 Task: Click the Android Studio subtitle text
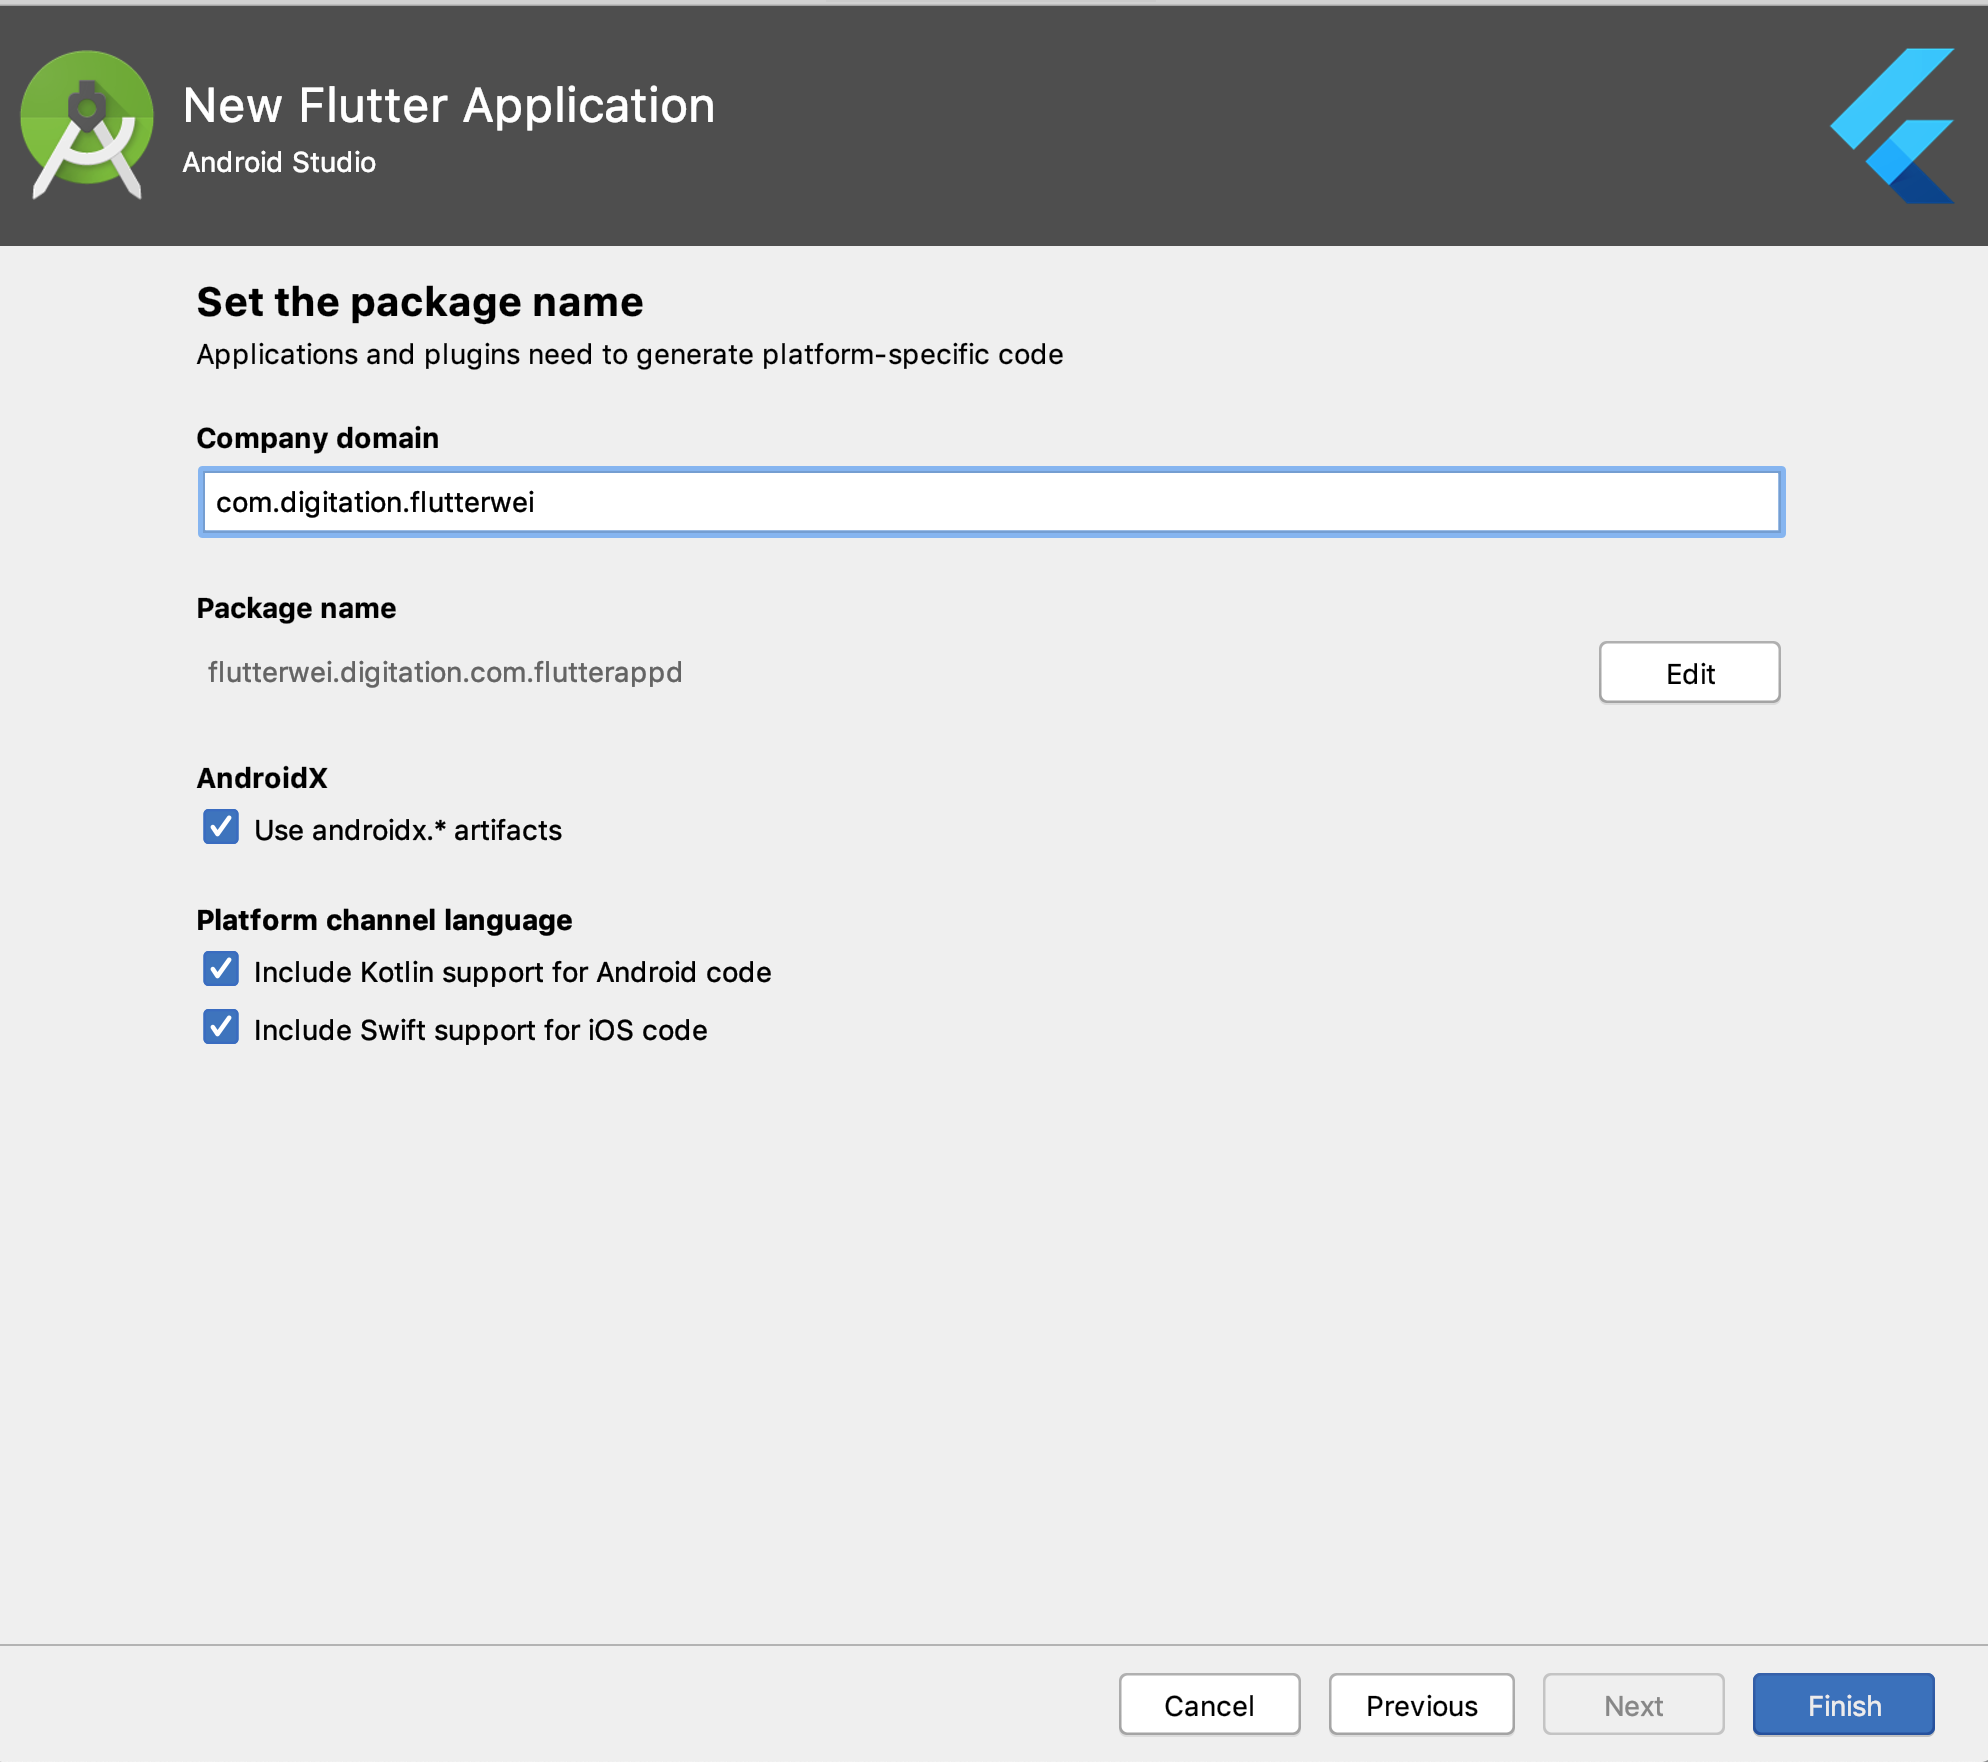279,162
